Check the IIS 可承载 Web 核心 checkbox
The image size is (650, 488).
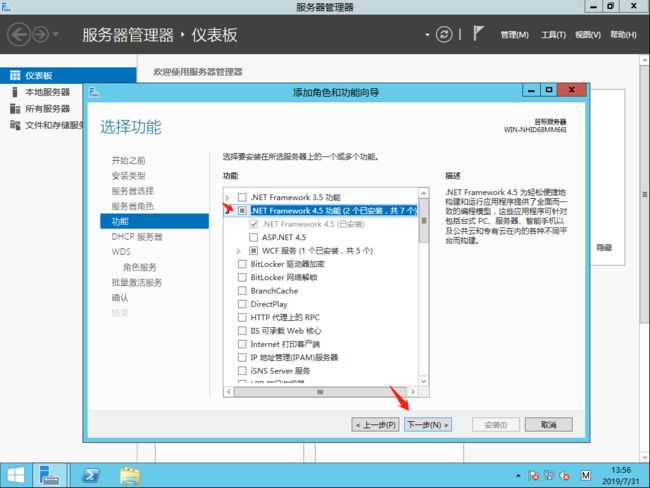coord(242,330)
